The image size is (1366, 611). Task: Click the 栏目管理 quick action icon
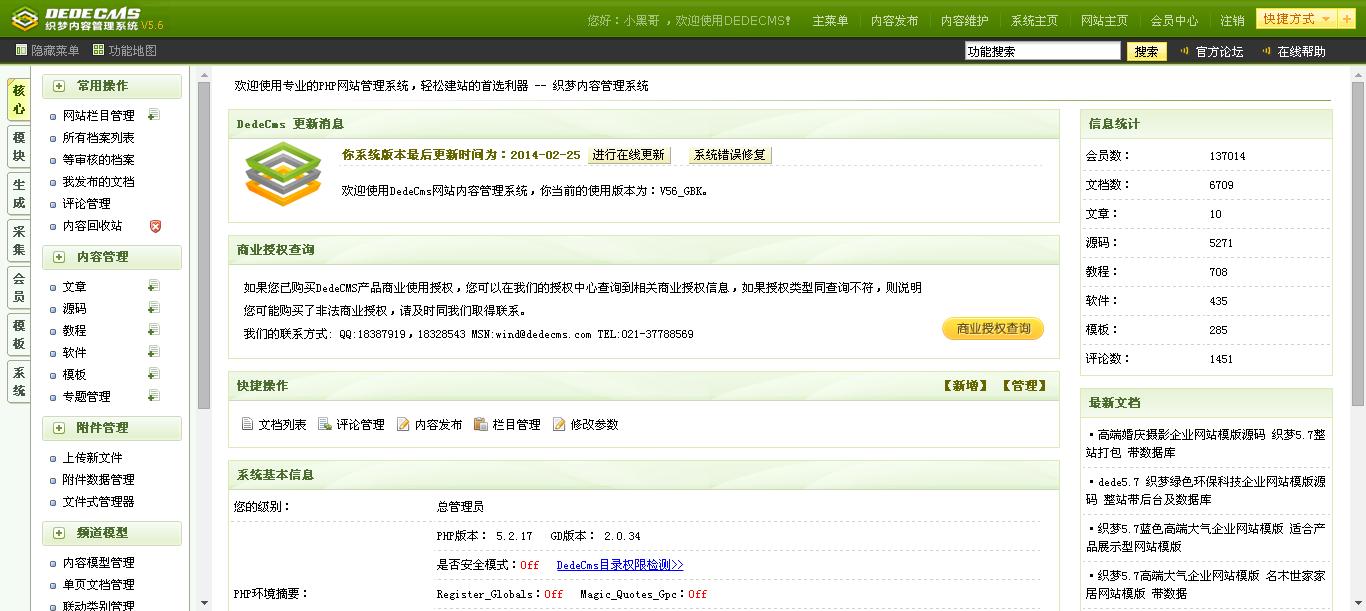(481, 424)
